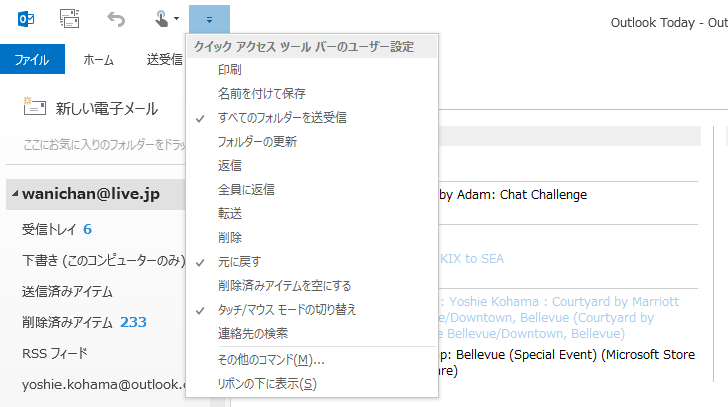Screen dimensions: 728x407
Task: Choose 名前を付けて保存 menu entry
Action: [262, 93]
